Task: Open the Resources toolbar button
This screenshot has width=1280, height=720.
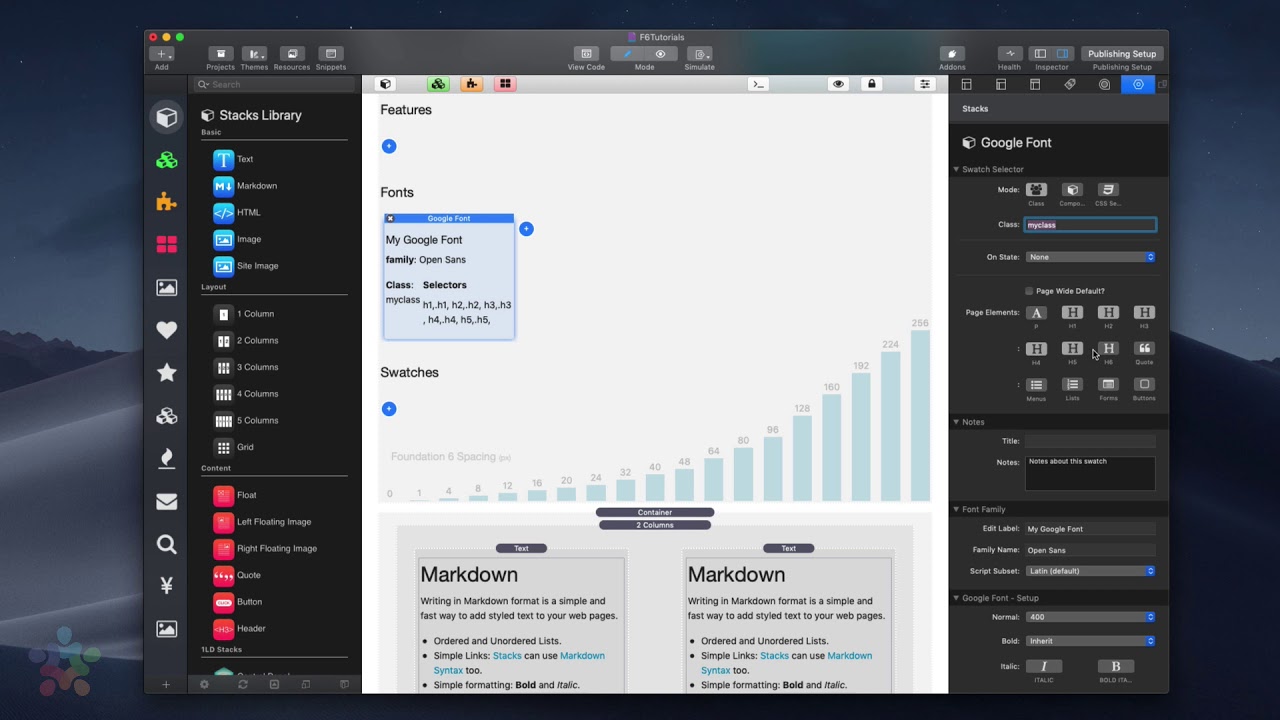Action: pyautogui.click(x=292, y=54)
